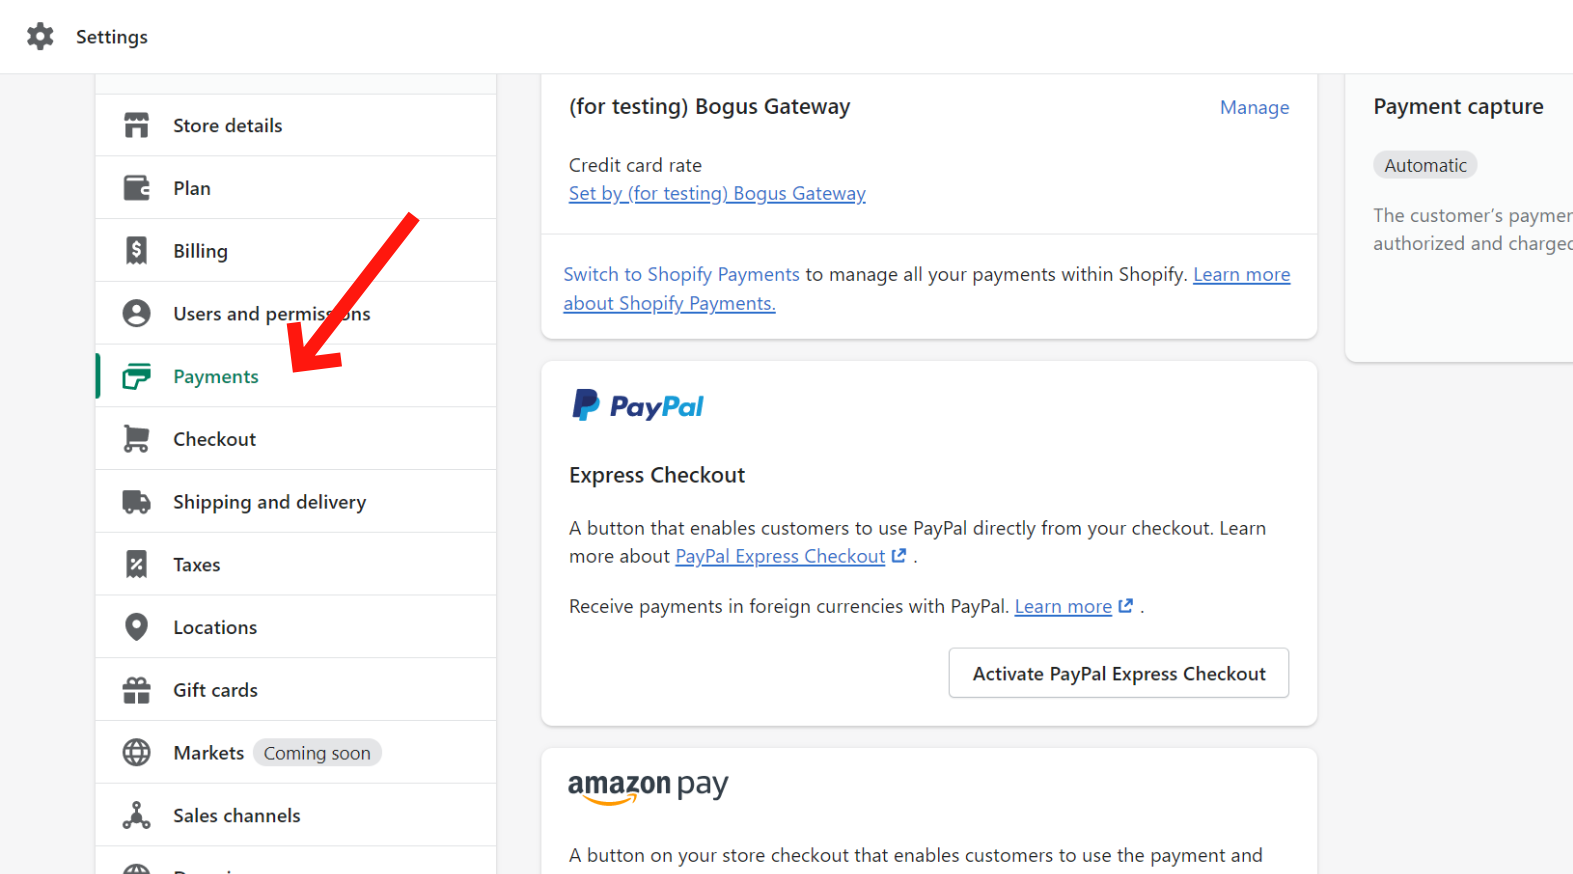Click the Store details icon in sidebar

coord(137,124)
